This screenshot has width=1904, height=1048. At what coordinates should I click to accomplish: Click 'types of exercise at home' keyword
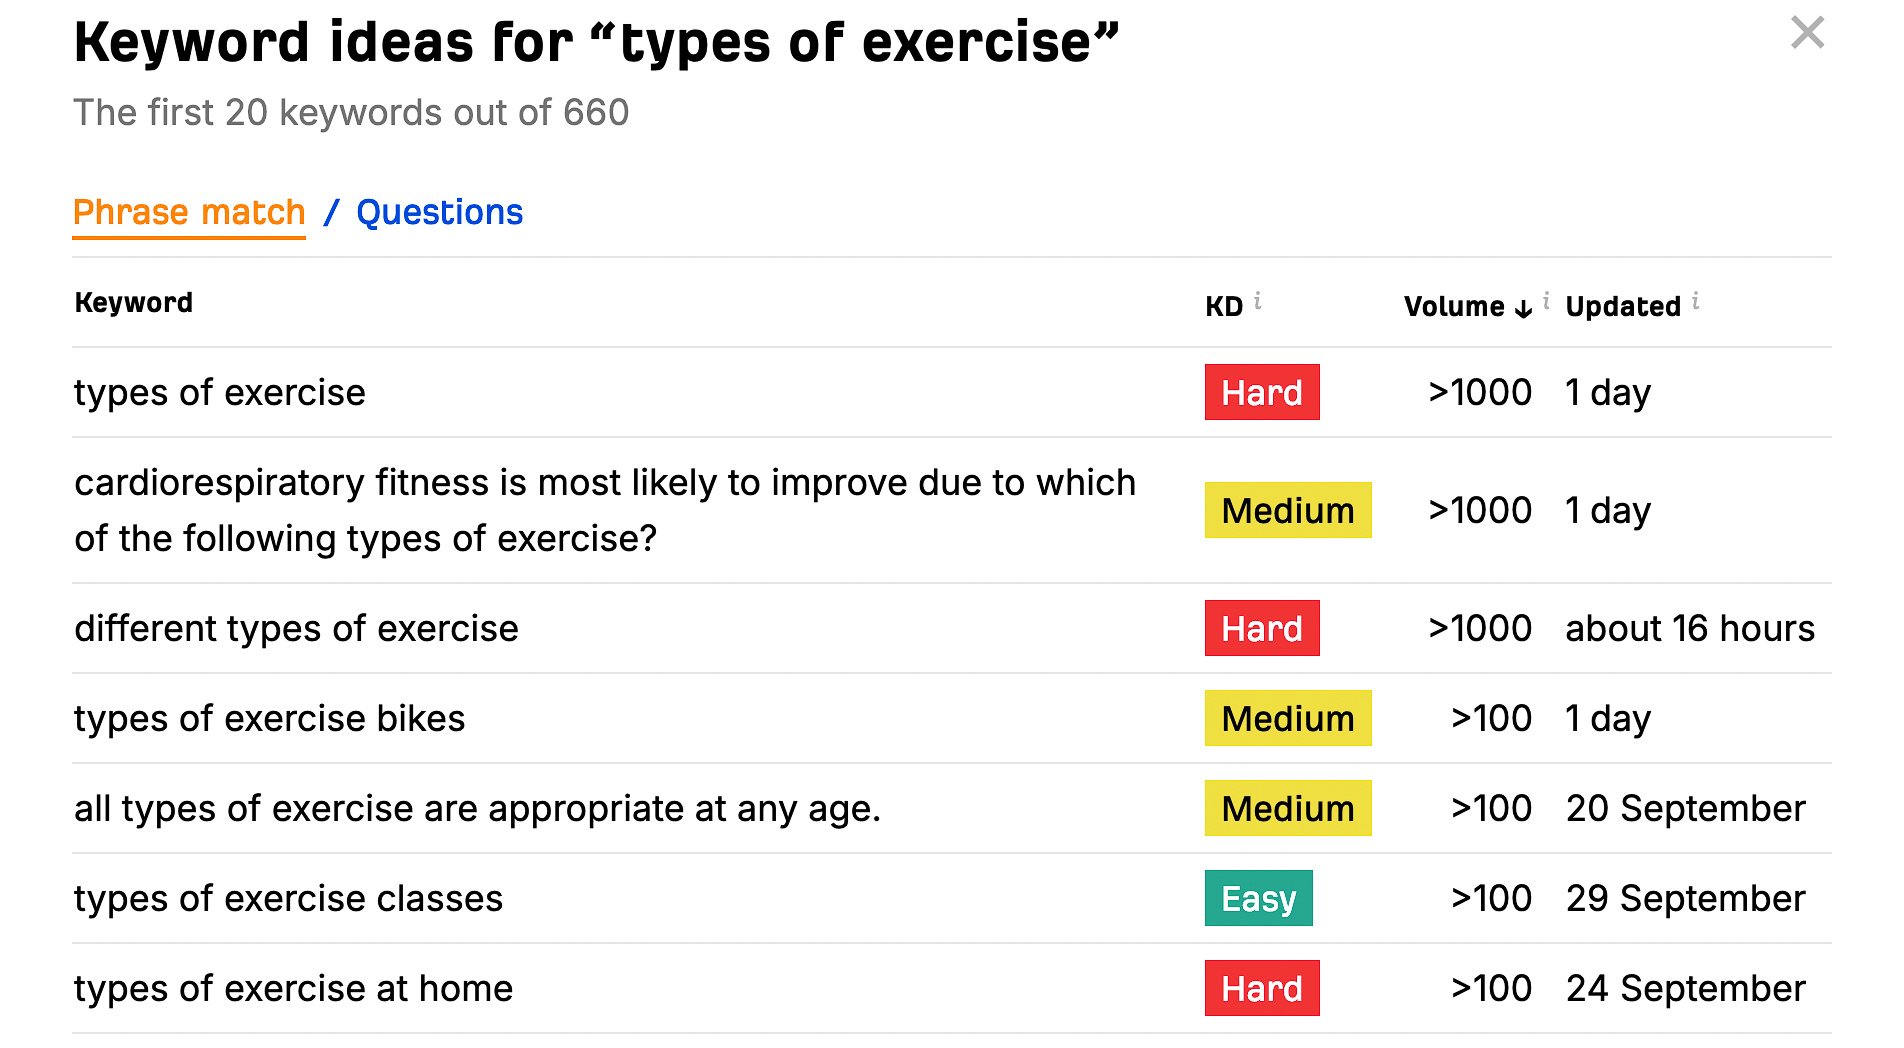pos(293,988)
